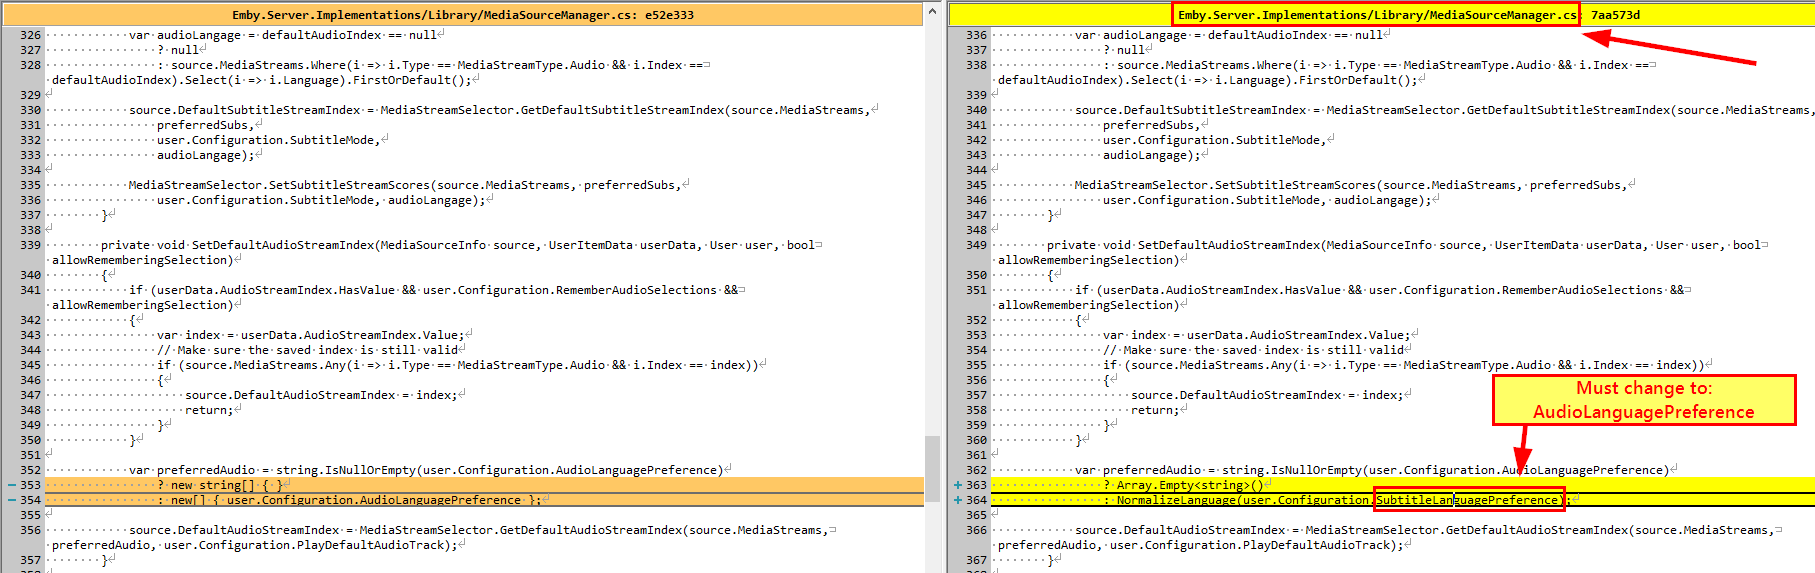
Task: Click 'preferredSubs,' on left pane line 331
Action: coord(206,125)
